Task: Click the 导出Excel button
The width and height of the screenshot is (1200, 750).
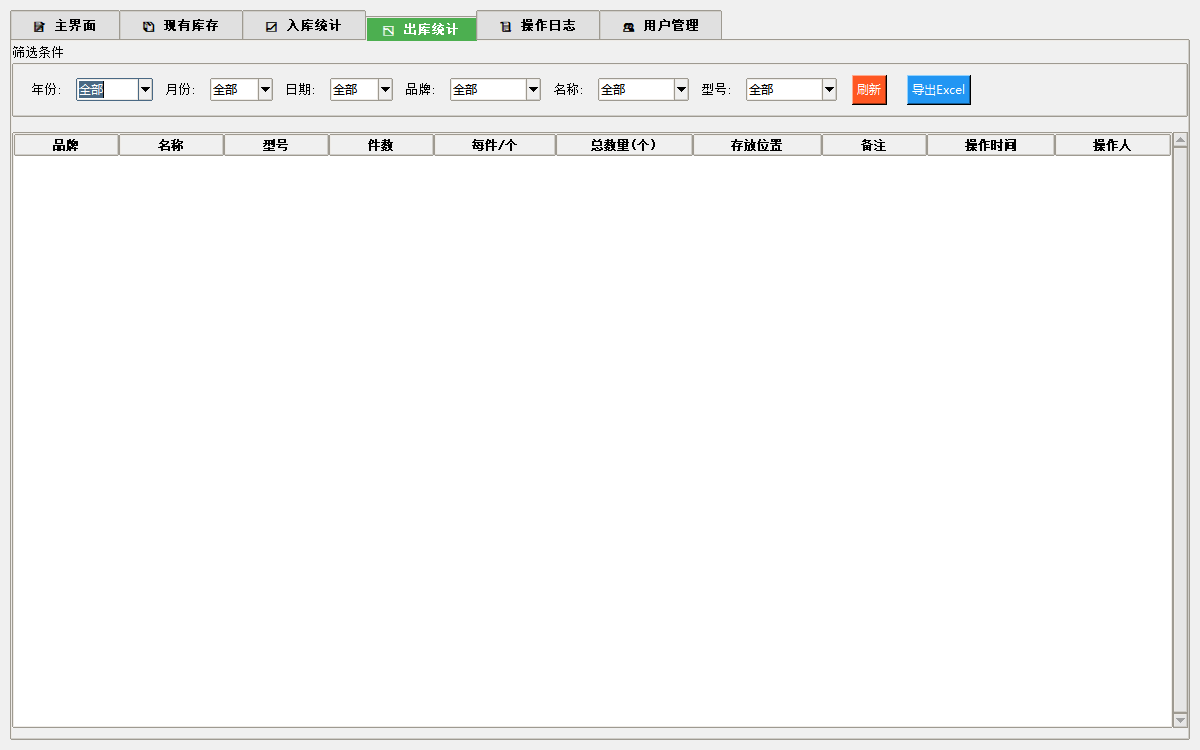Action: (938, 90)
